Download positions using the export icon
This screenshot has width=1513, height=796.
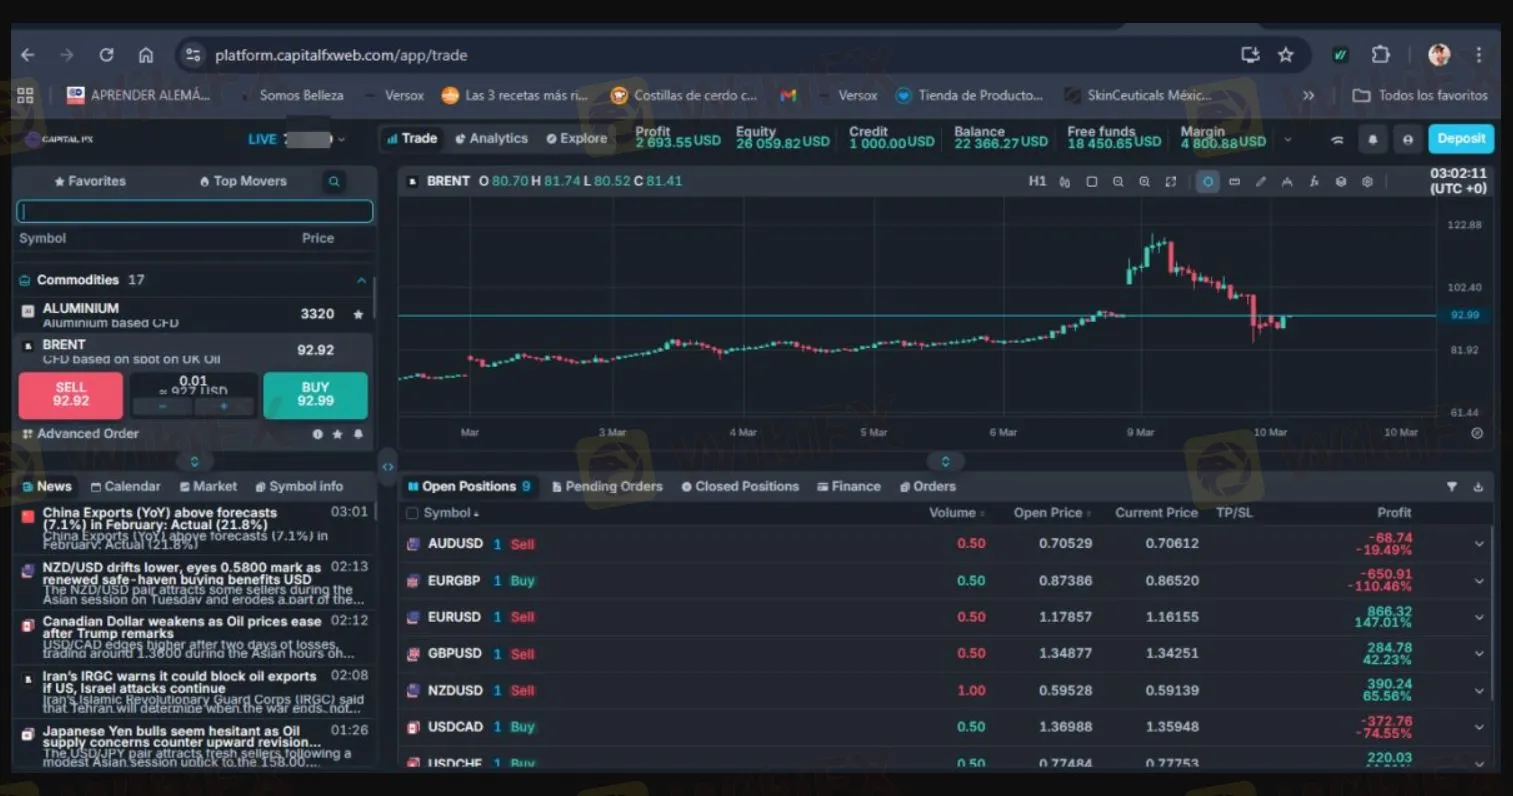pyautogui.click(x=1478, y=487)
